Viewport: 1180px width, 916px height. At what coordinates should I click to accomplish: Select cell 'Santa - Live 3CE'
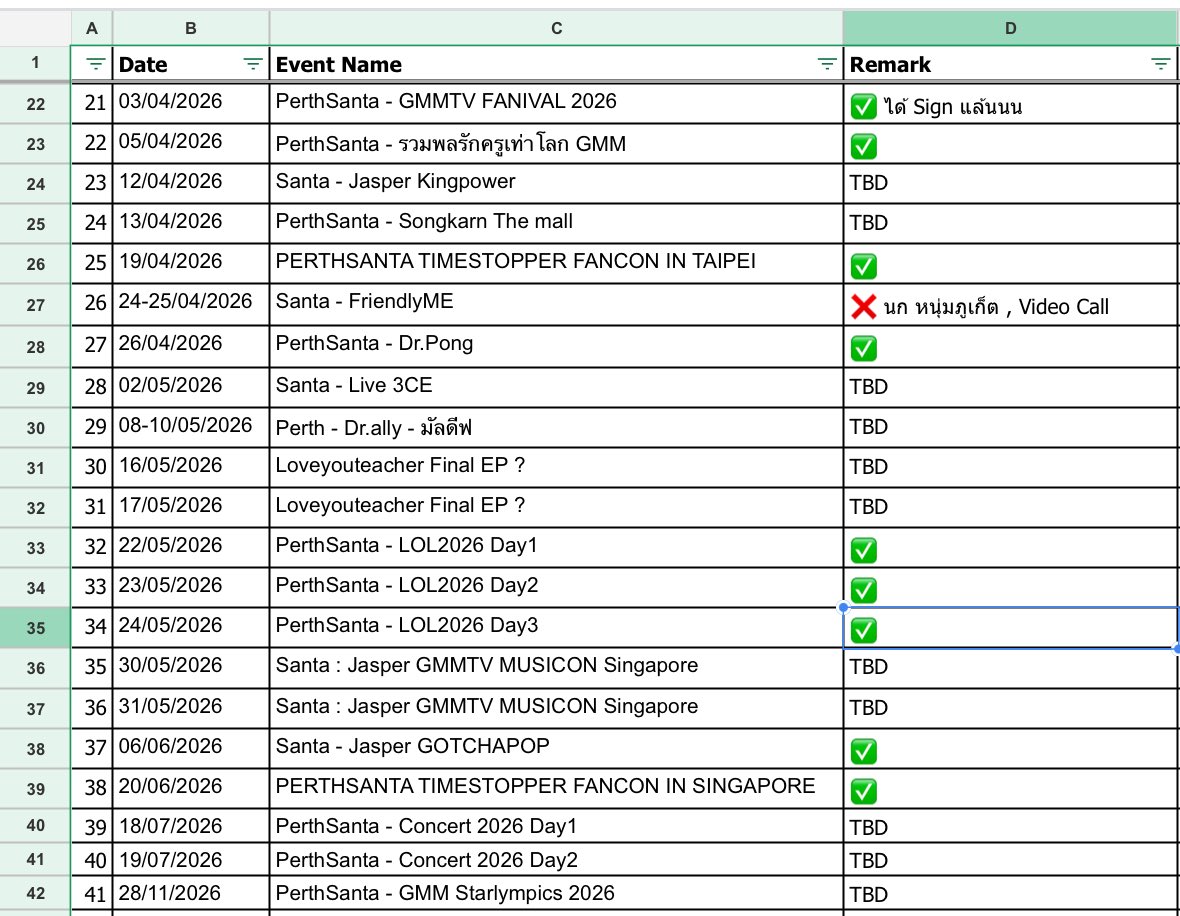pyautogui.click(x=556, y=387)
